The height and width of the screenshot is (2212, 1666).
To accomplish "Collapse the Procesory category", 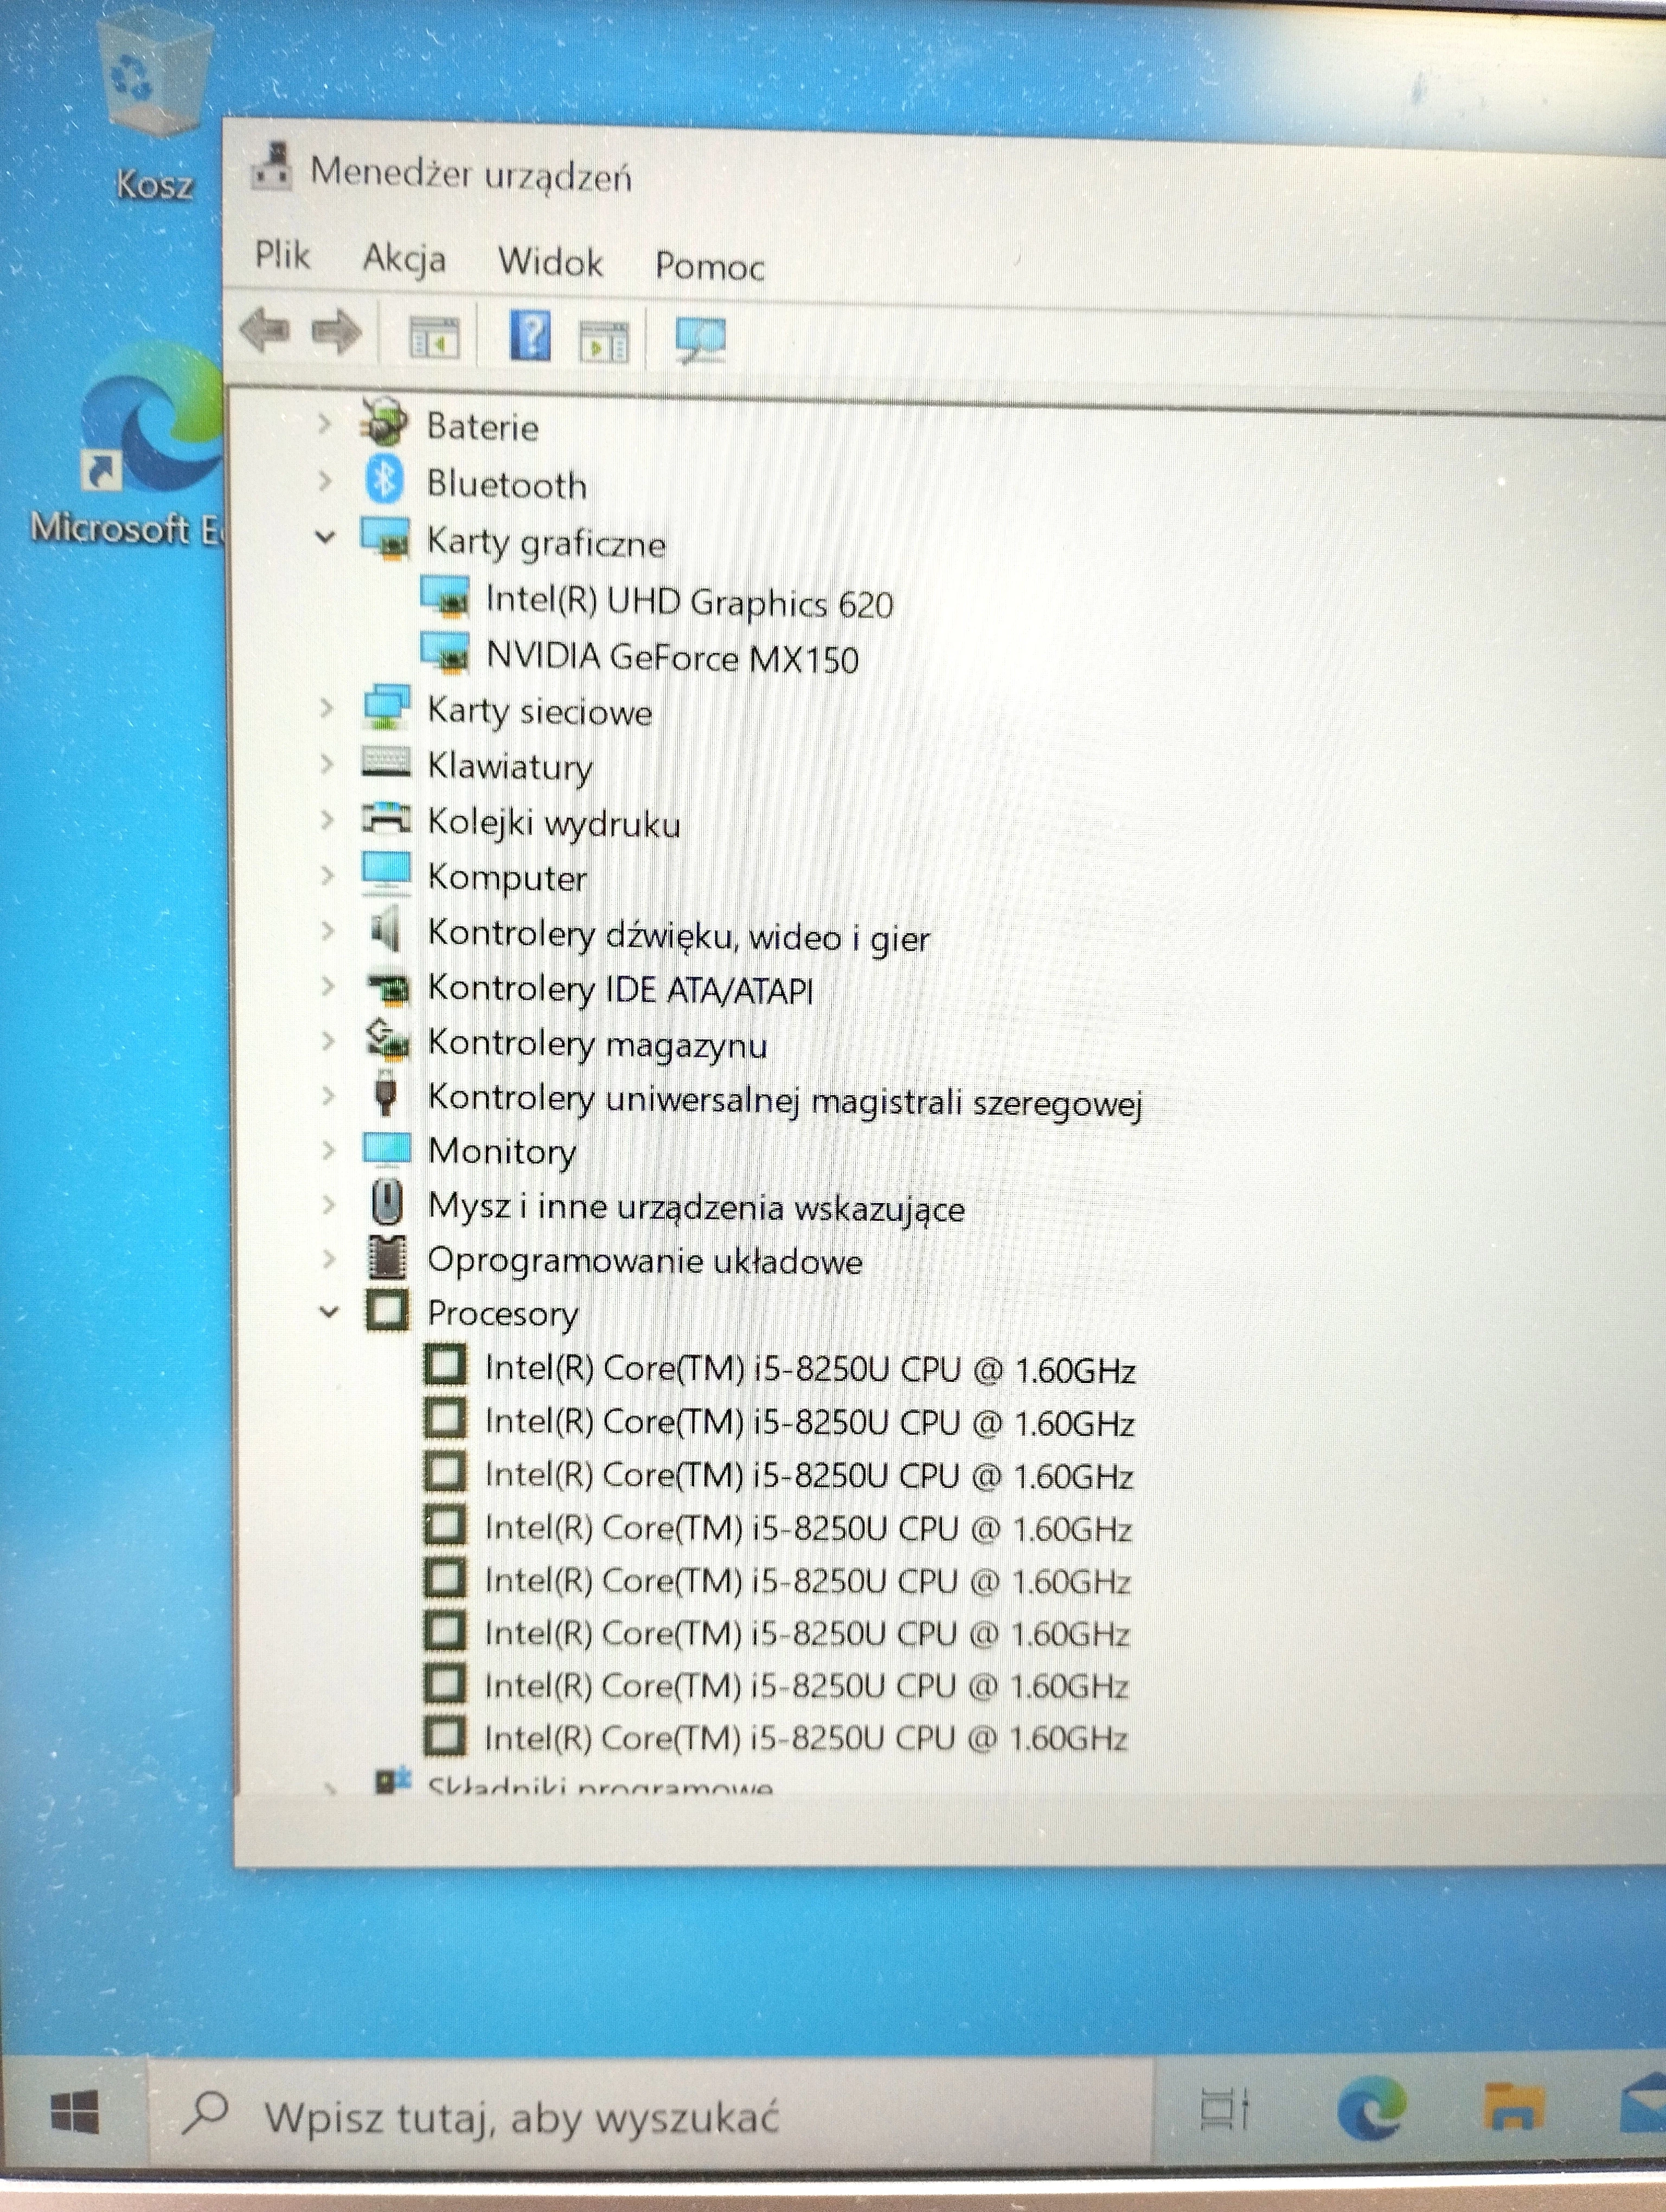I will tap(328, 1311).
